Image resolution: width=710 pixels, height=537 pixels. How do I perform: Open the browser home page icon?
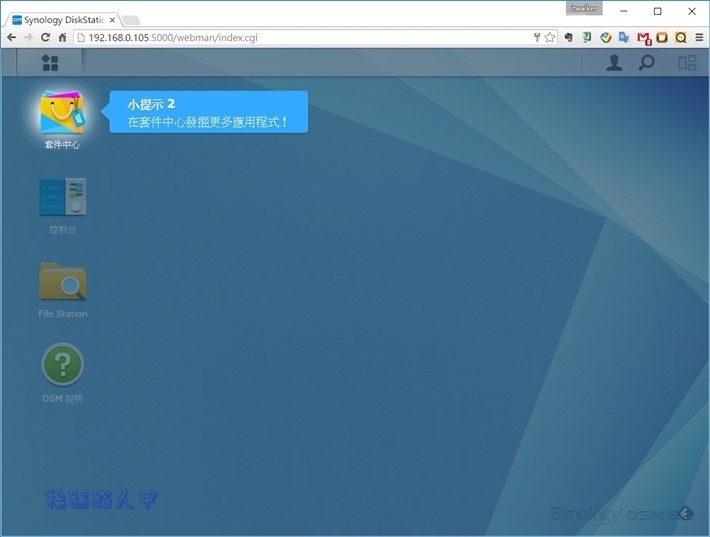tap(62, 38)
